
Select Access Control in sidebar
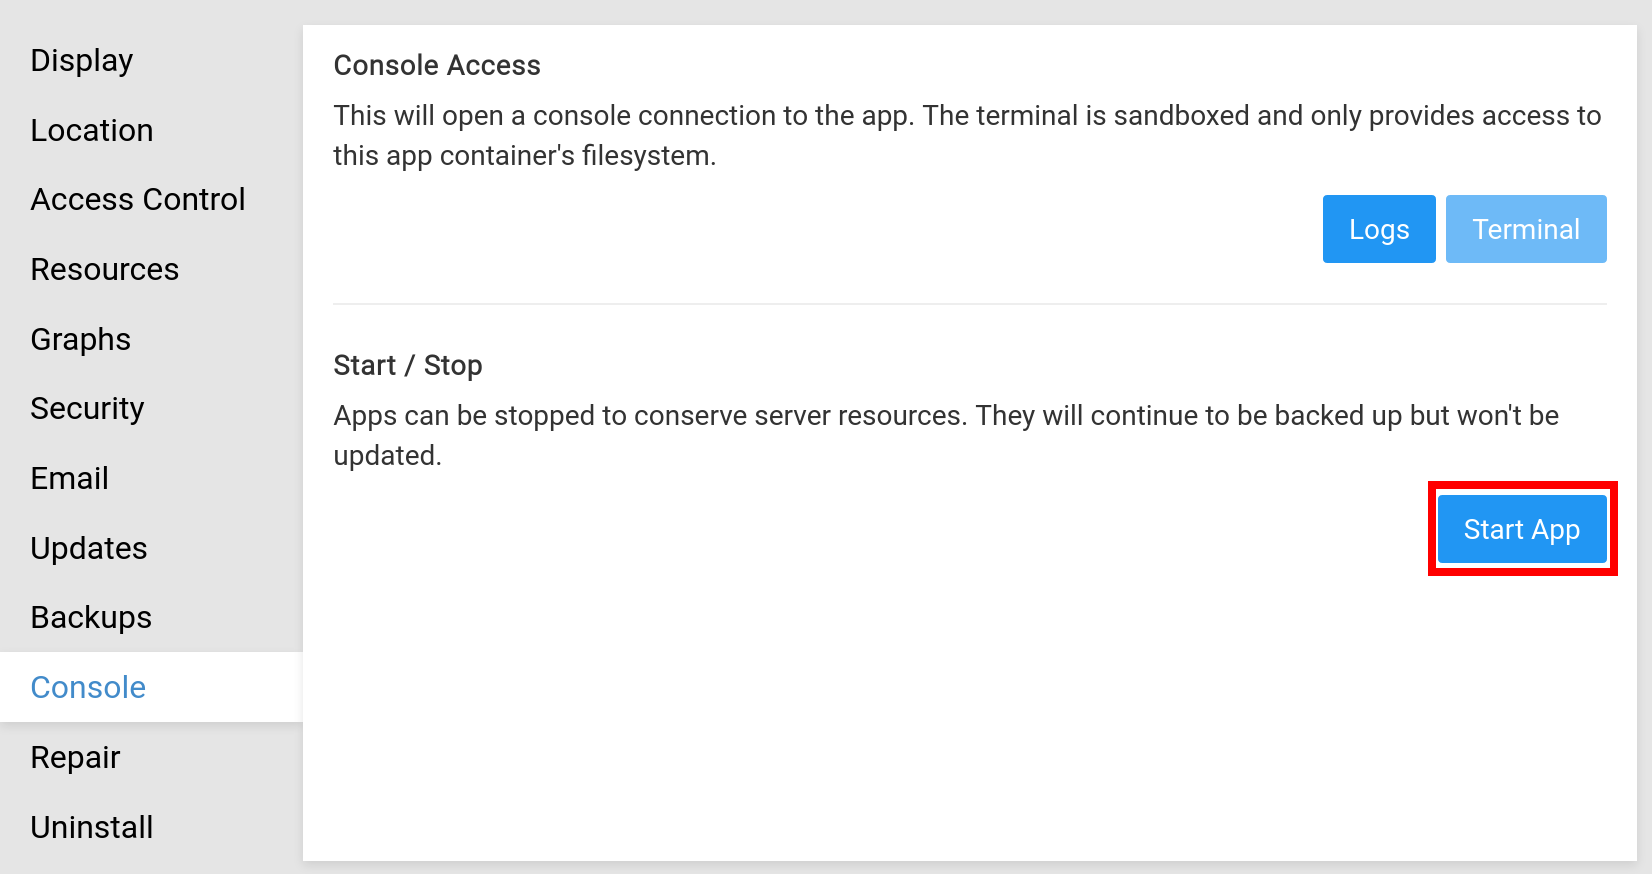point(138,200)
